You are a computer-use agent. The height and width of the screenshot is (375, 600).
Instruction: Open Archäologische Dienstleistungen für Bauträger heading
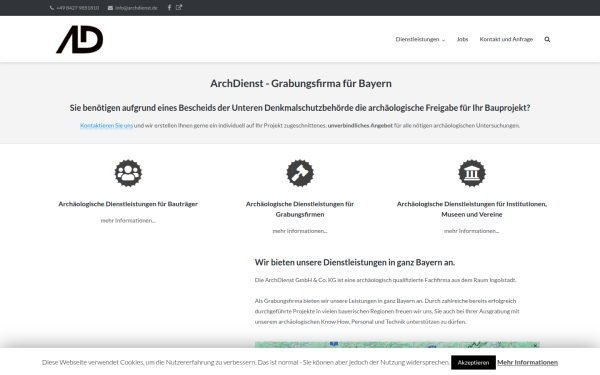pos(128,204)
